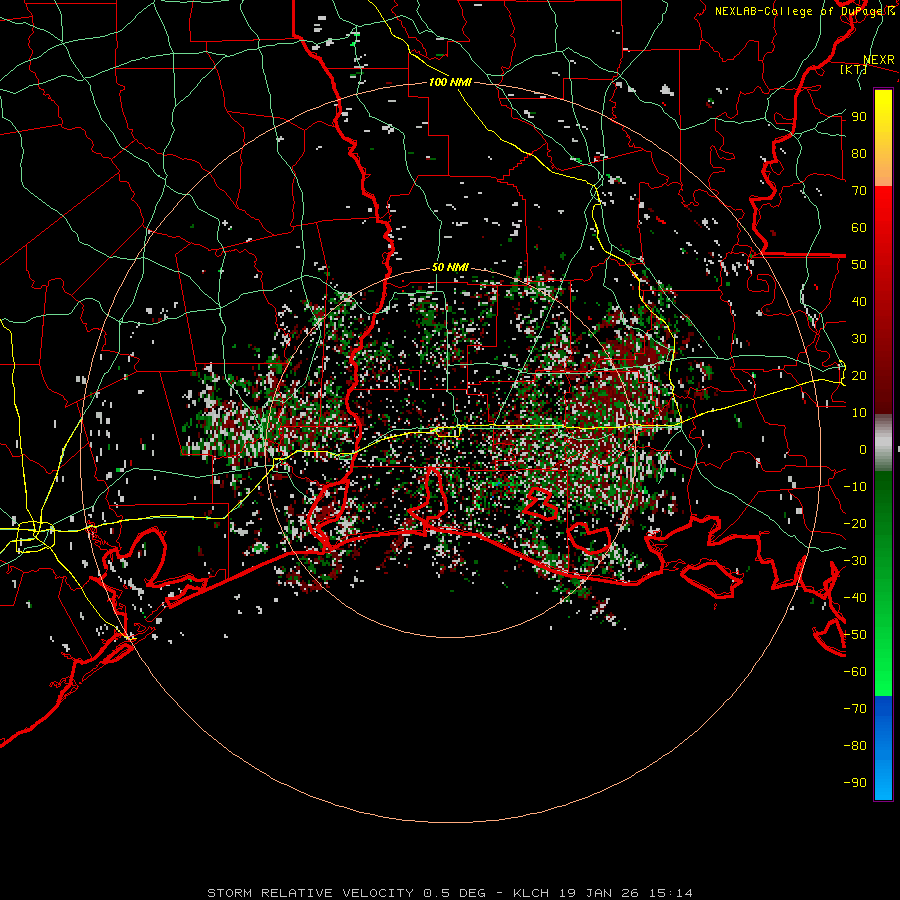Click the 50 NMI range ring label

click(450, 267)
